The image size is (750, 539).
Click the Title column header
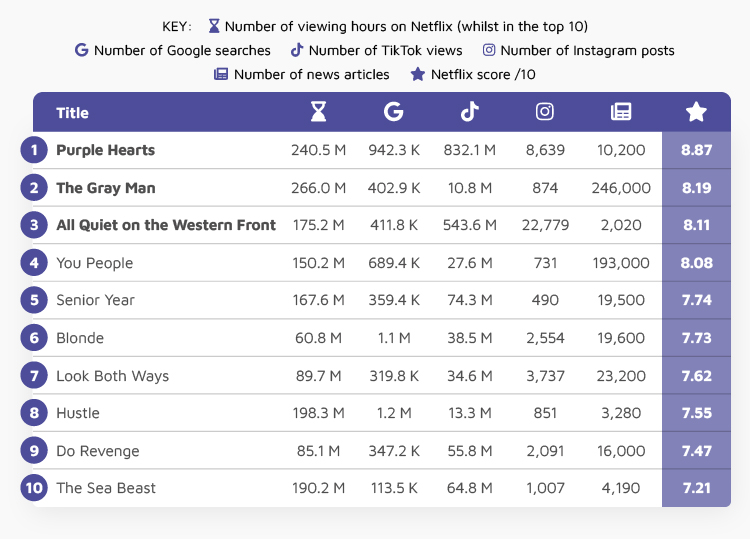(72, 113)
